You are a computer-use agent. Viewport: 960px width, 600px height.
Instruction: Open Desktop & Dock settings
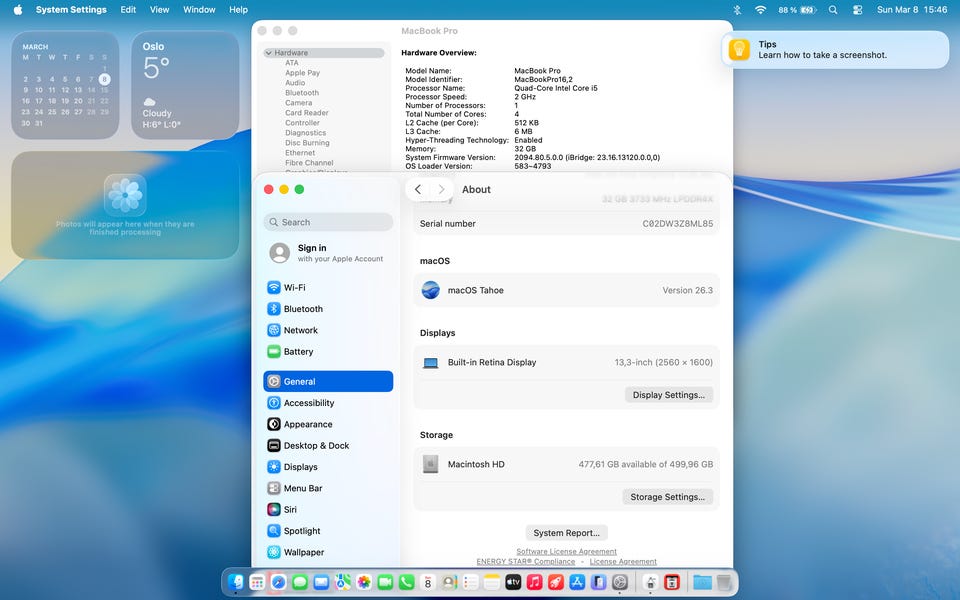click(316, 446)
